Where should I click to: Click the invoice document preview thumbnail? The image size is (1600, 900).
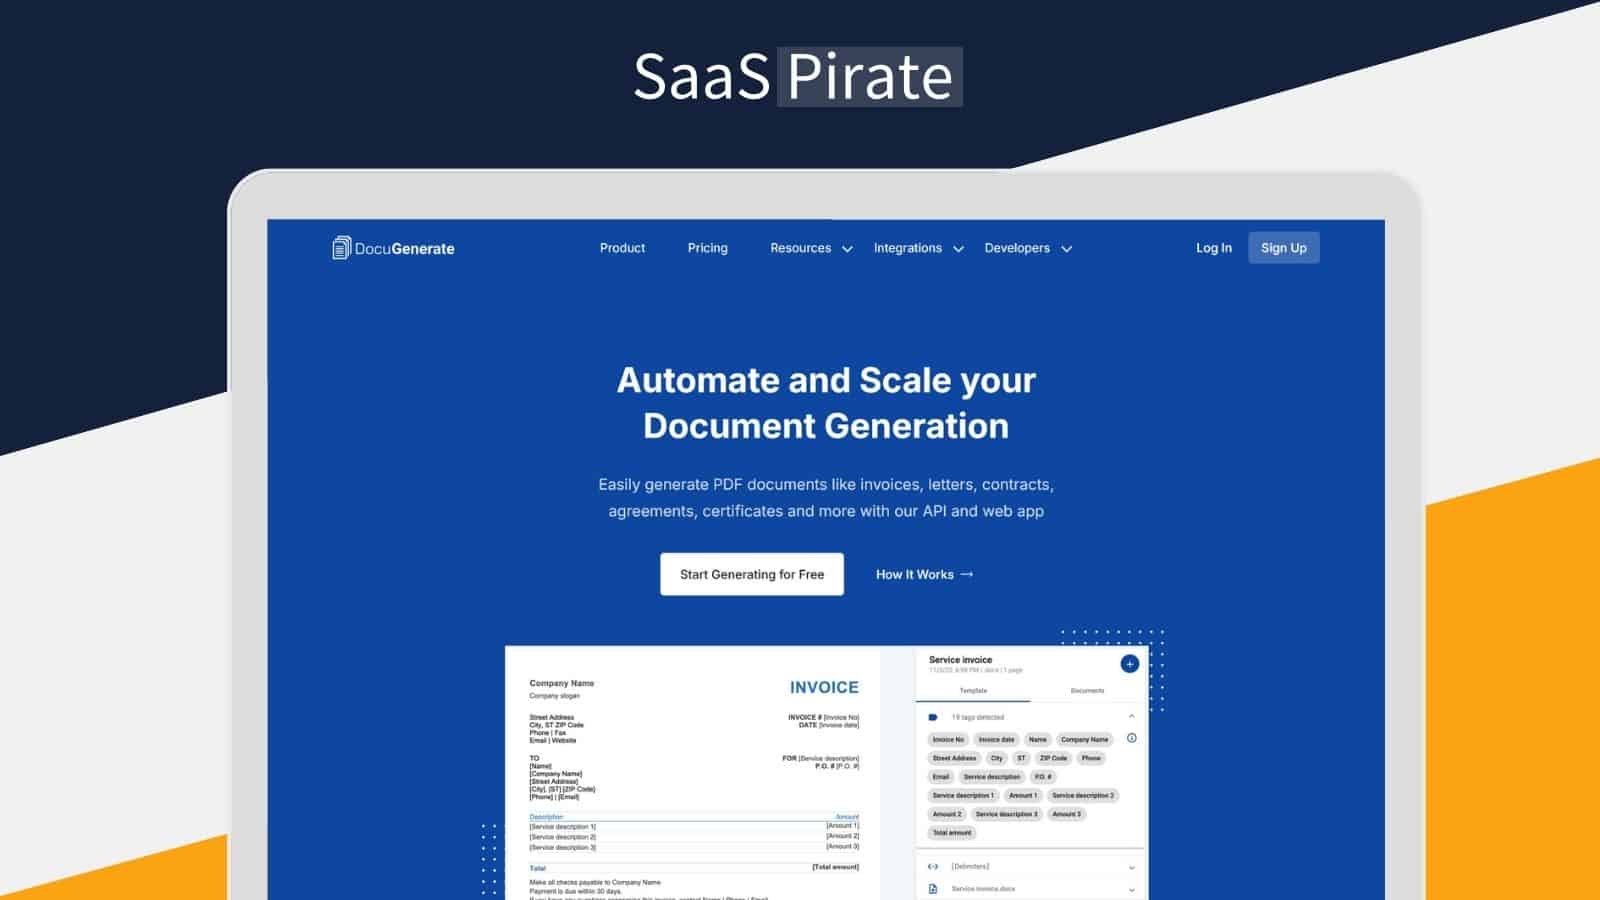click(x=693, y=773)
